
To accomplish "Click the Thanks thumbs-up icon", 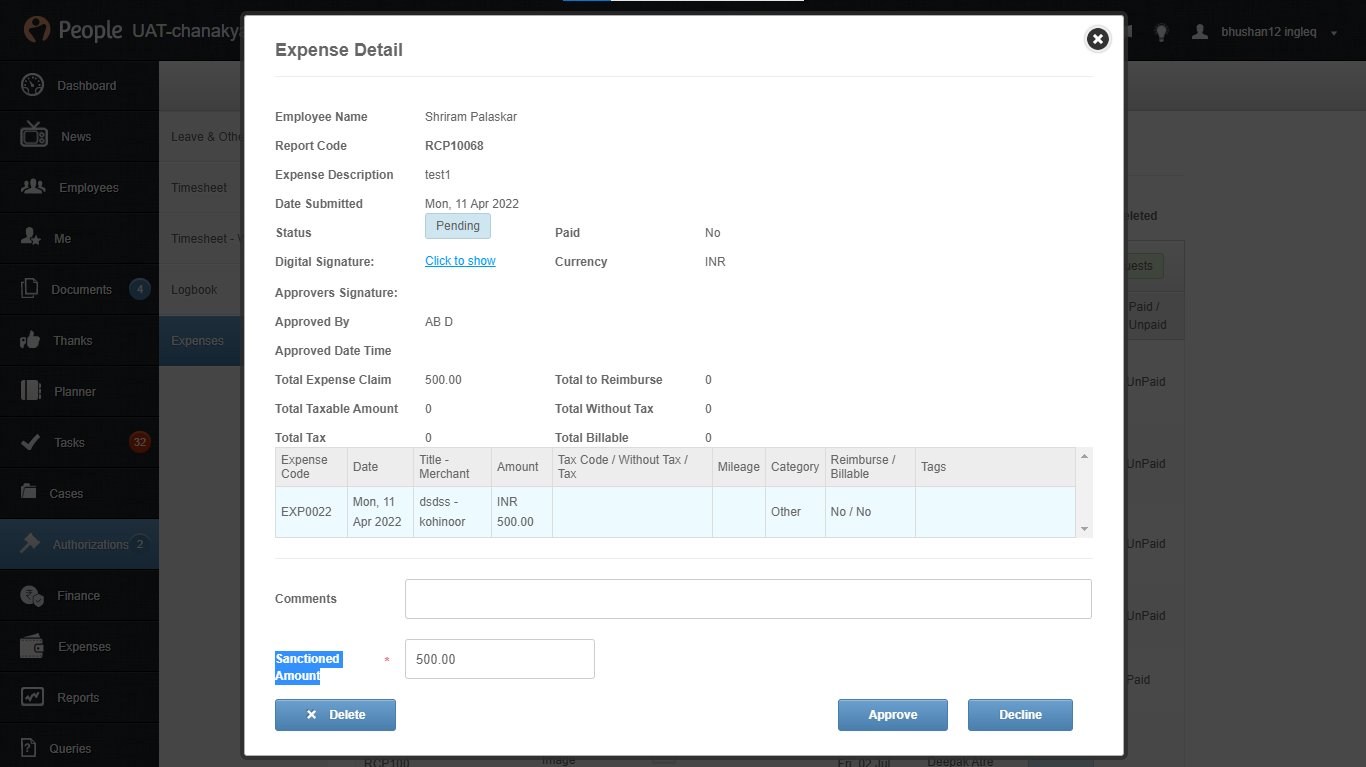I will (x=31, y=340).
